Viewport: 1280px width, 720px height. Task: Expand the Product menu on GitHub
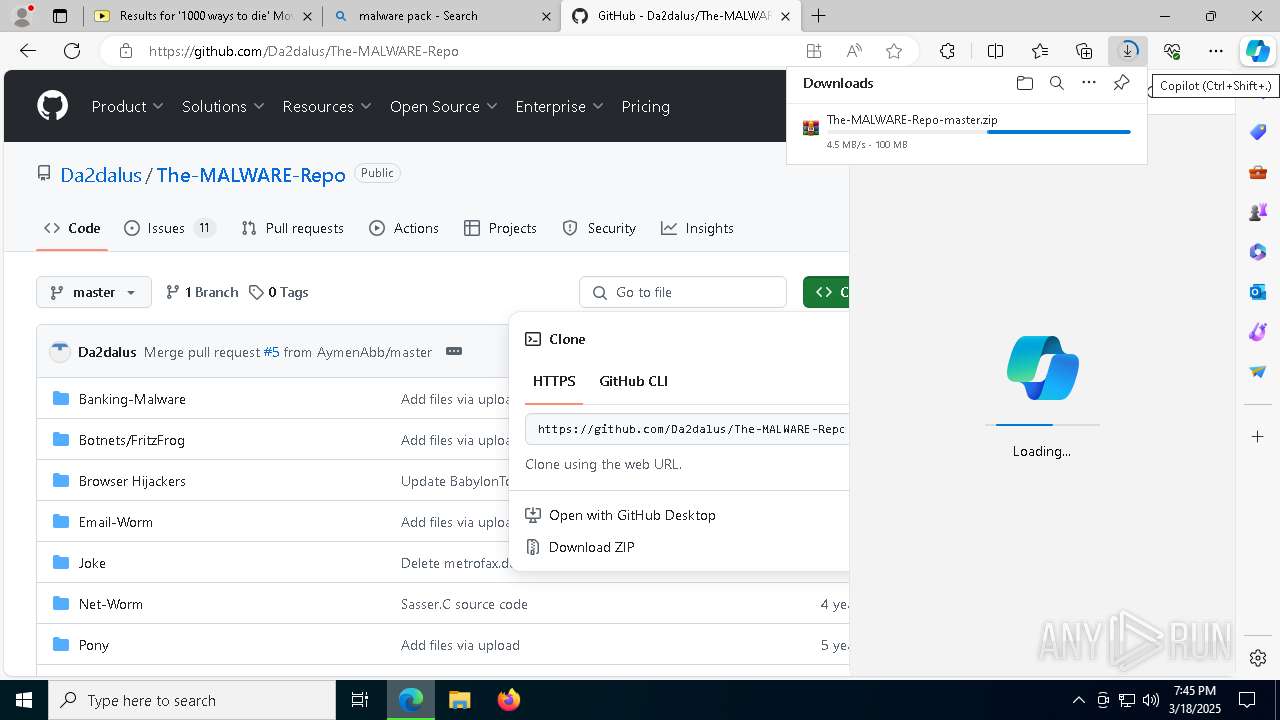(x=128, y=106)
